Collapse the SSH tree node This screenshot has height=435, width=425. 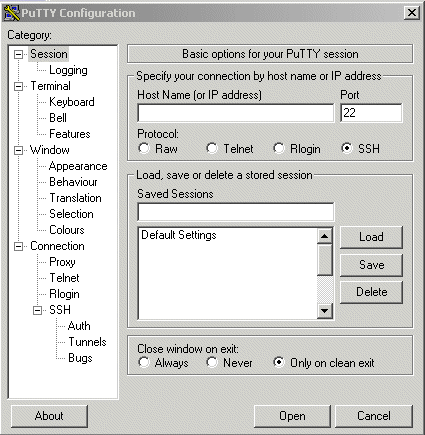click(x=37, y=310)
